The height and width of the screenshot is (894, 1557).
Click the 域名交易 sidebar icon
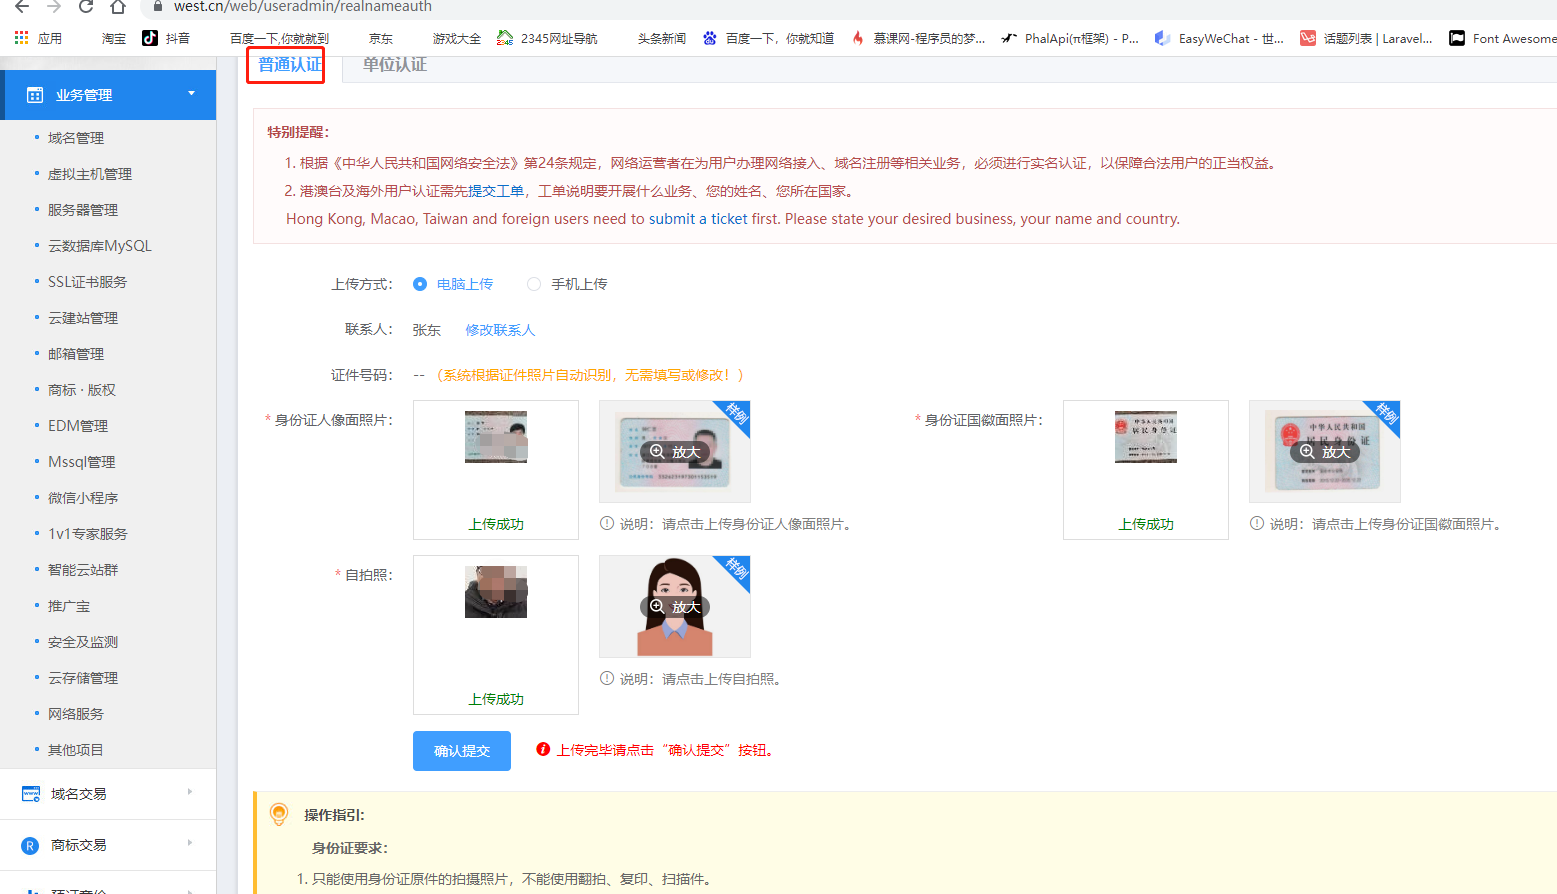pyautogui.click(x=31, y=794)
